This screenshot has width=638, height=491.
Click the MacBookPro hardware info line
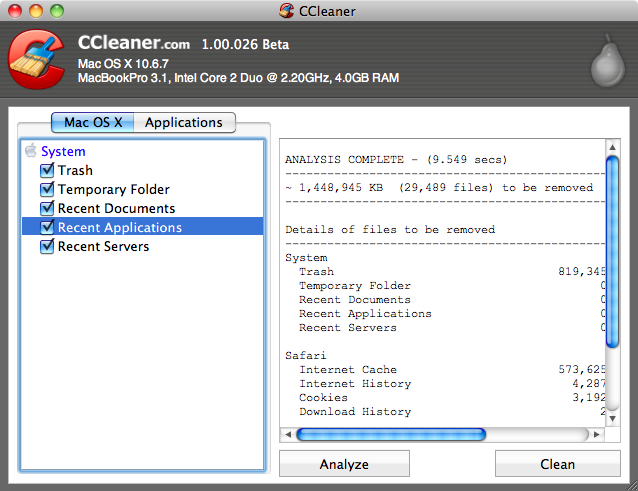(x=238, y=78)
